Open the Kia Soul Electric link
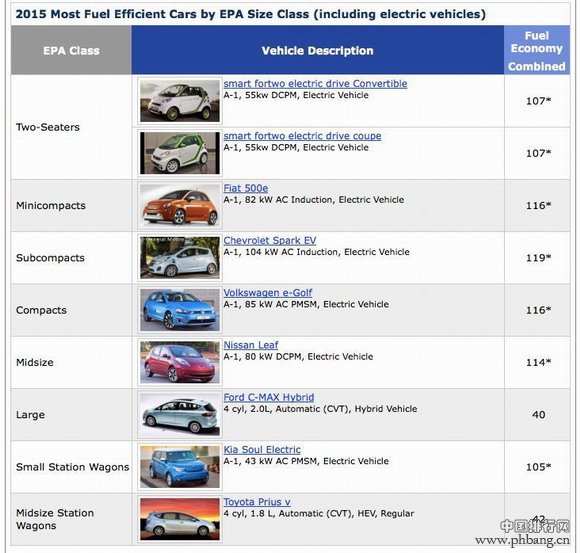580x553 pixels. tap(262, 449)
